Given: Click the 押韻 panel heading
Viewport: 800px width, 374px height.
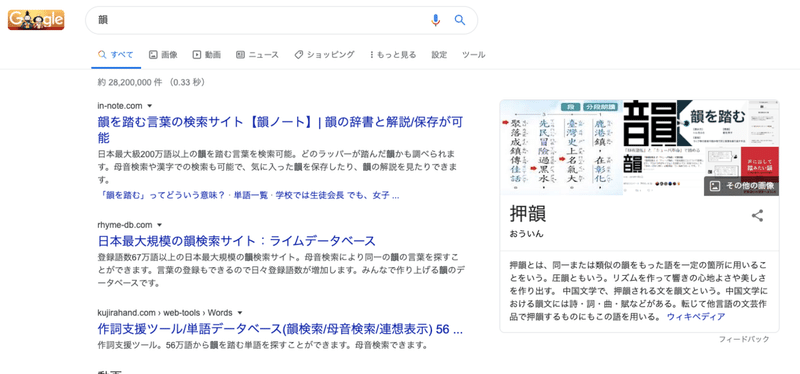Looking at the screenshot, I should click(528, 214).
